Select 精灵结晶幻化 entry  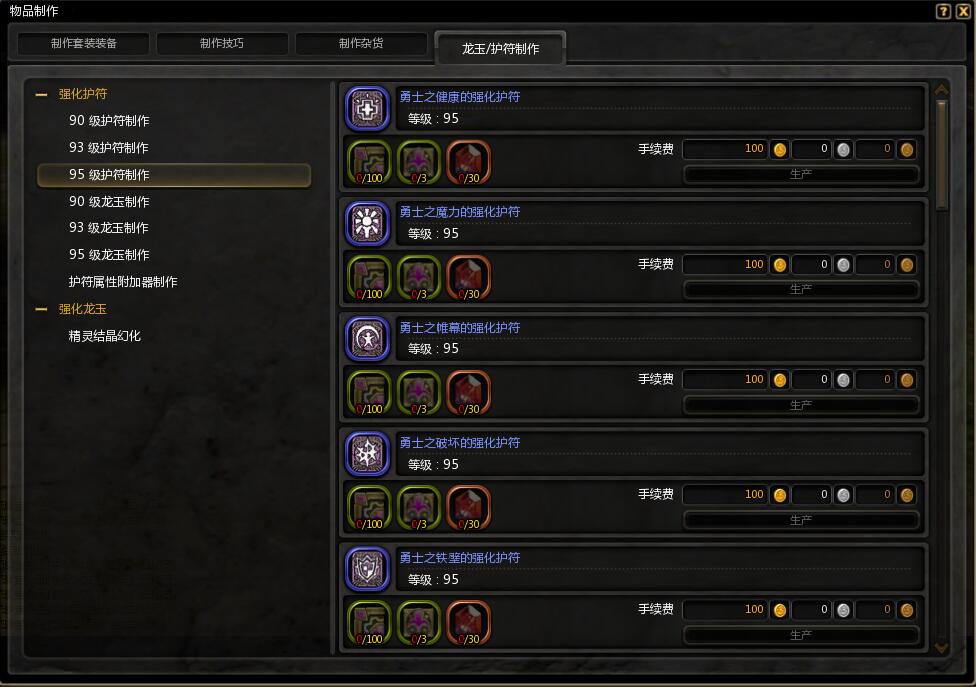[105, 336]
